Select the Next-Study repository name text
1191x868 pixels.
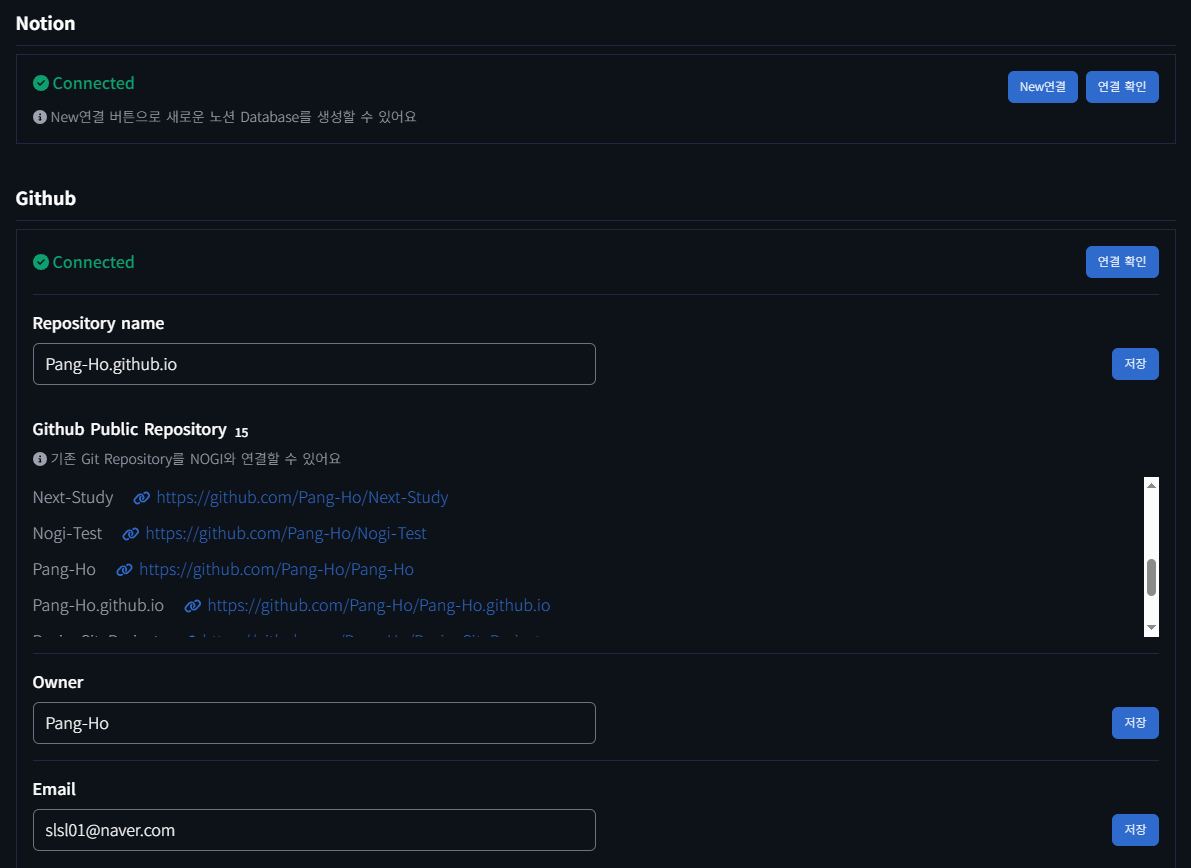73,497
